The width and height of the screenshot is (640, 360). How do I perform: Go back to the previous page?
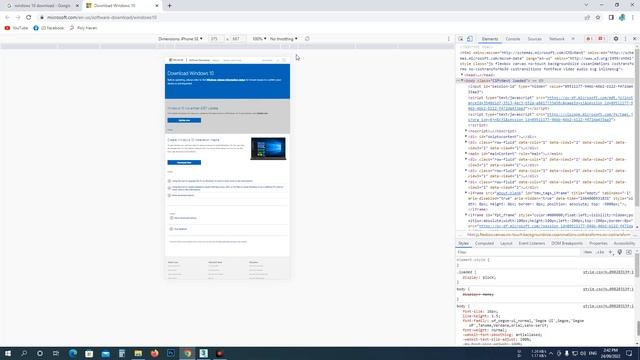tap(7, 18)
